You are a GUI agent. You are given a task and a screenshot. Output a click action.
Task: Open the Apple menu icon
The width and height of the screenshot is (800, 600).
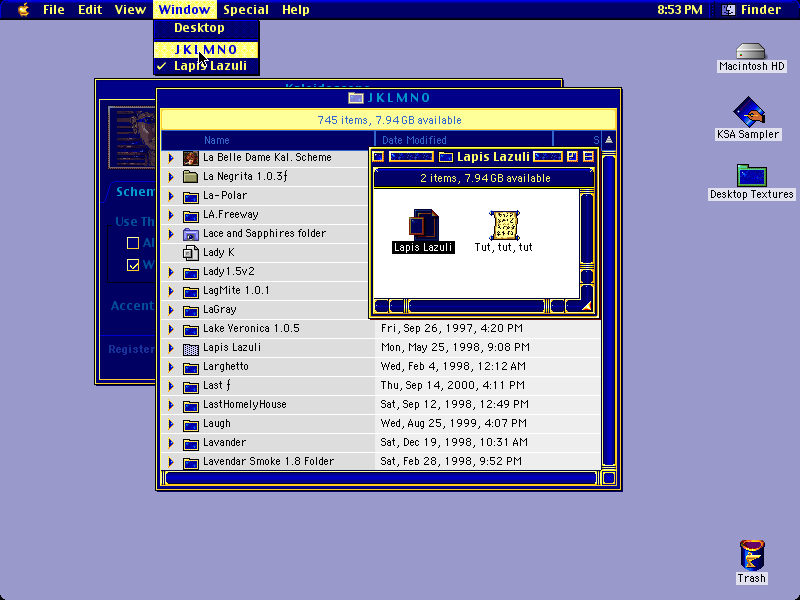coord(23,10)
